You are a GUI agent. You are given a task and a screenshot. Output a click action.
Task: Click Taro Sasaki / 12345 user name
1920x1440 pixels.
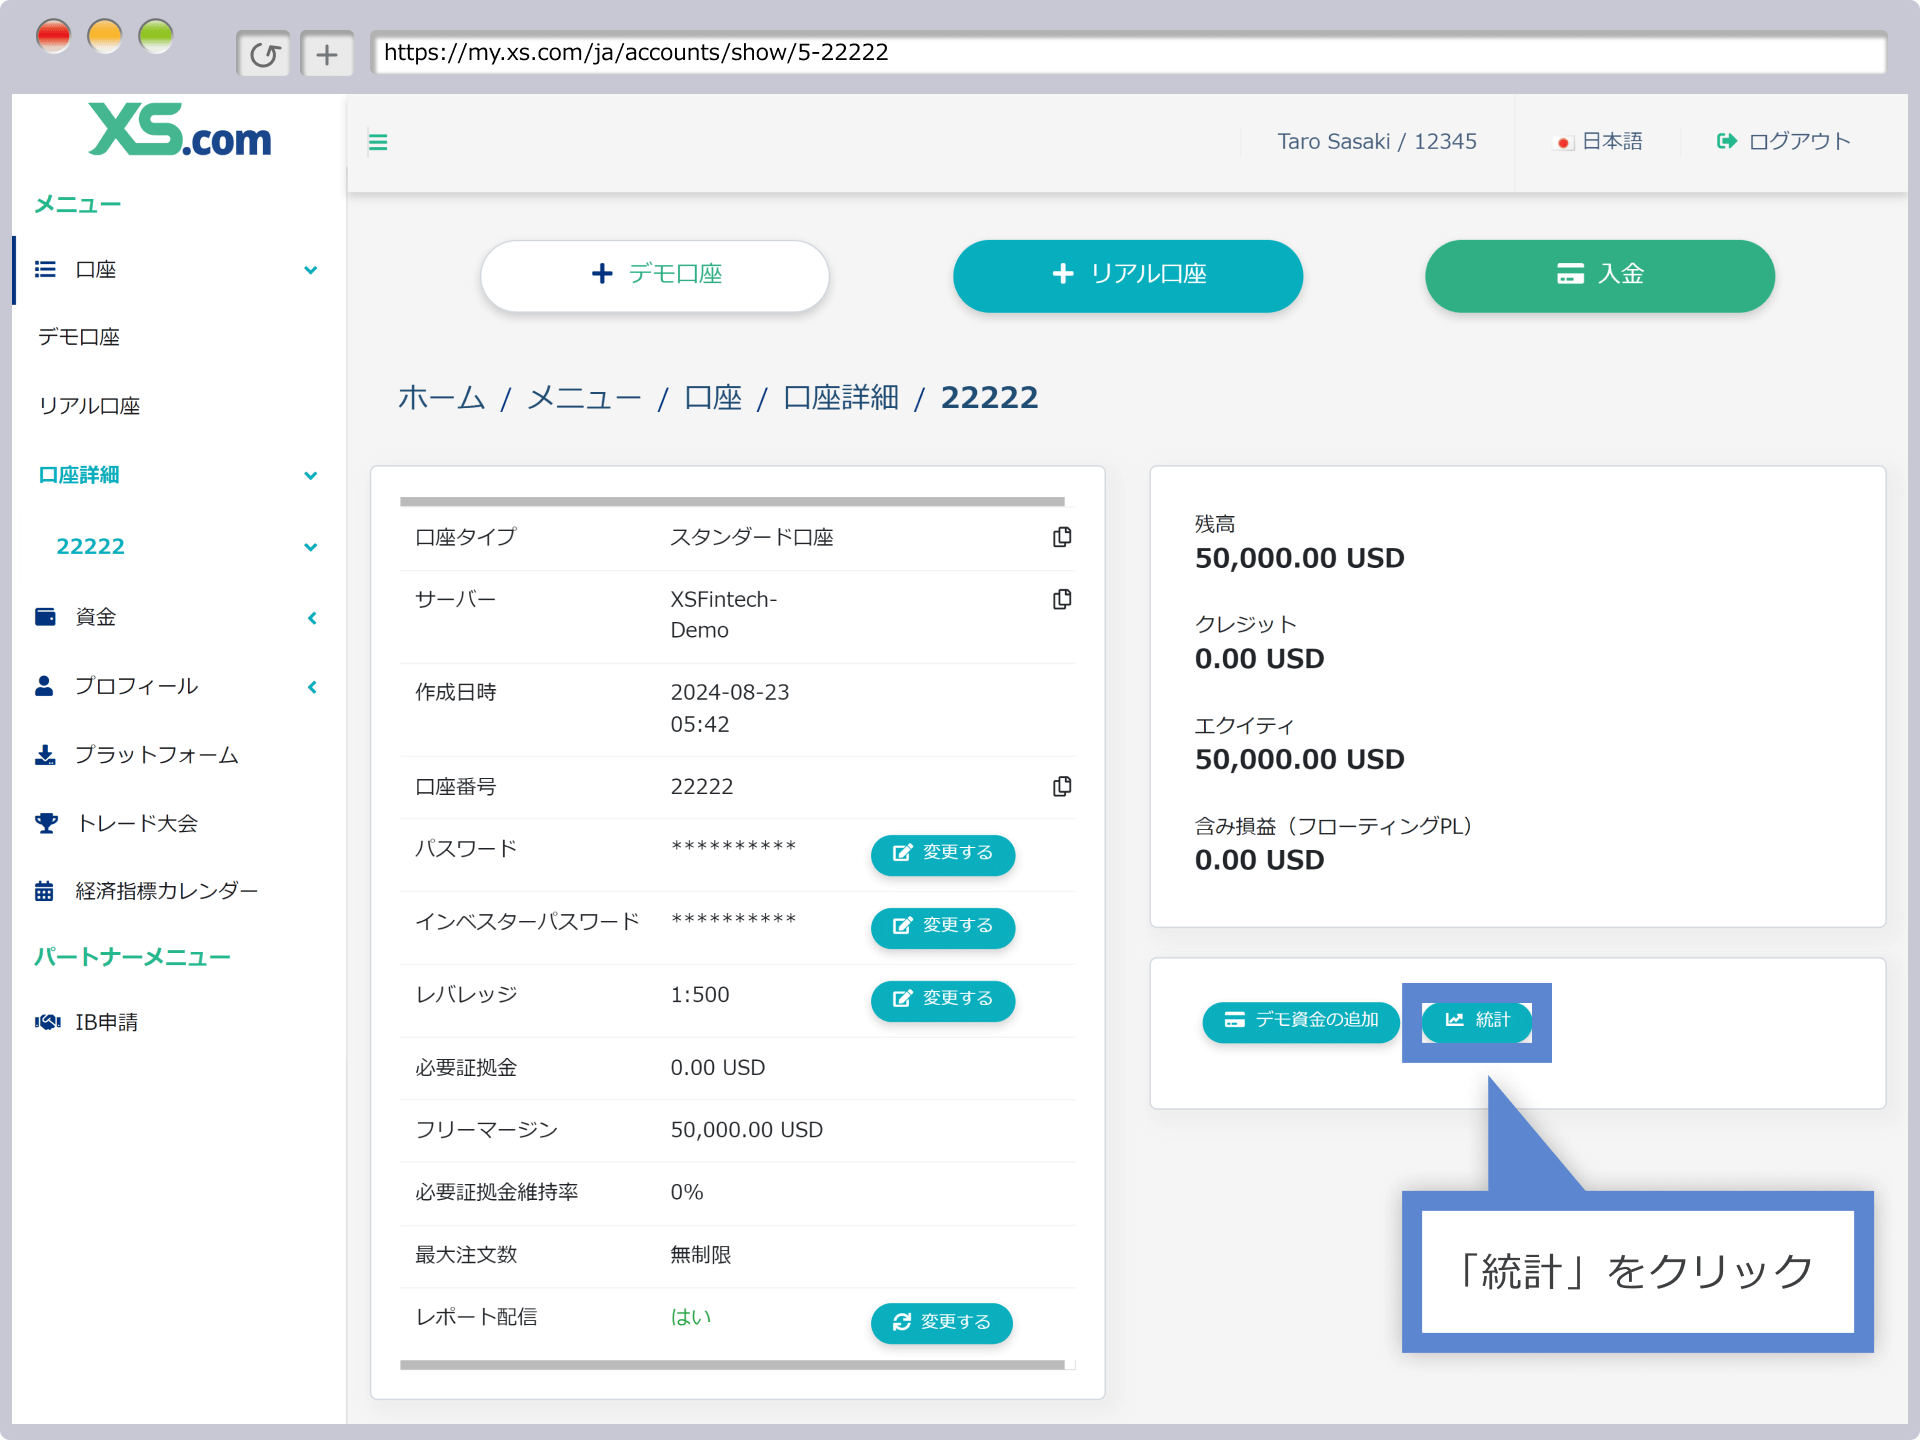pos(1377,141)
